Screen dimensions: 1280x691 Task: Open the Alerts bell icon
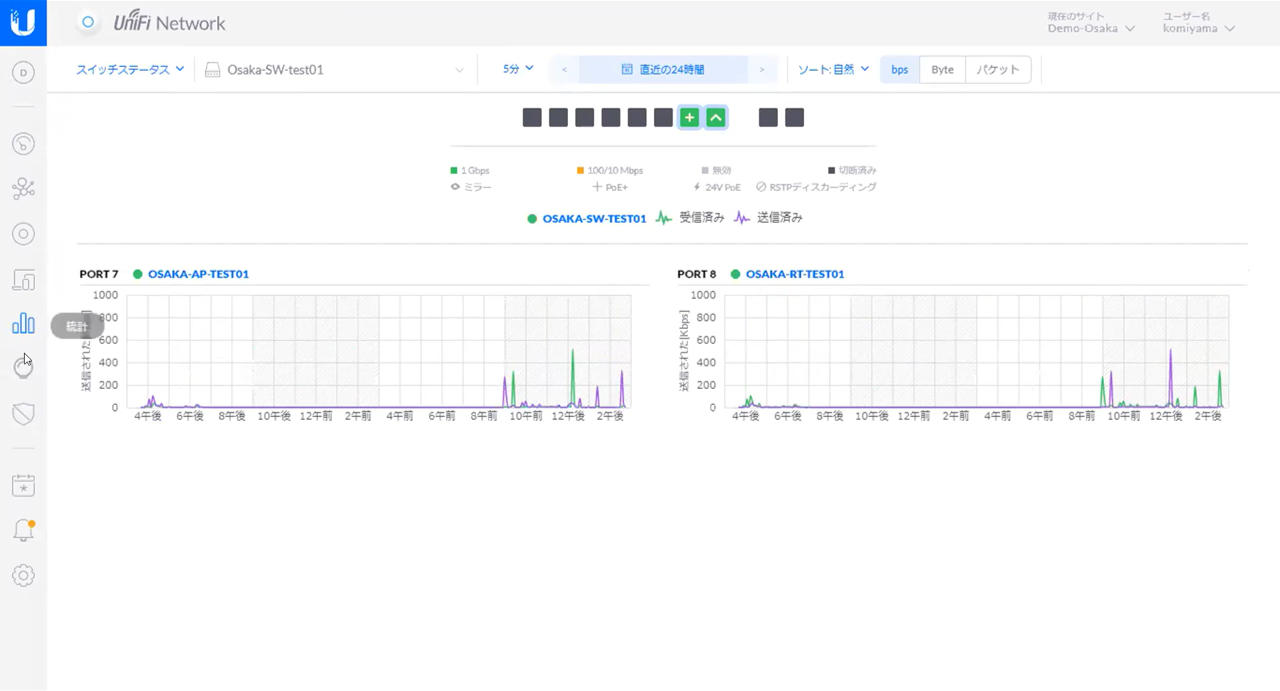[x=23, y=531]
